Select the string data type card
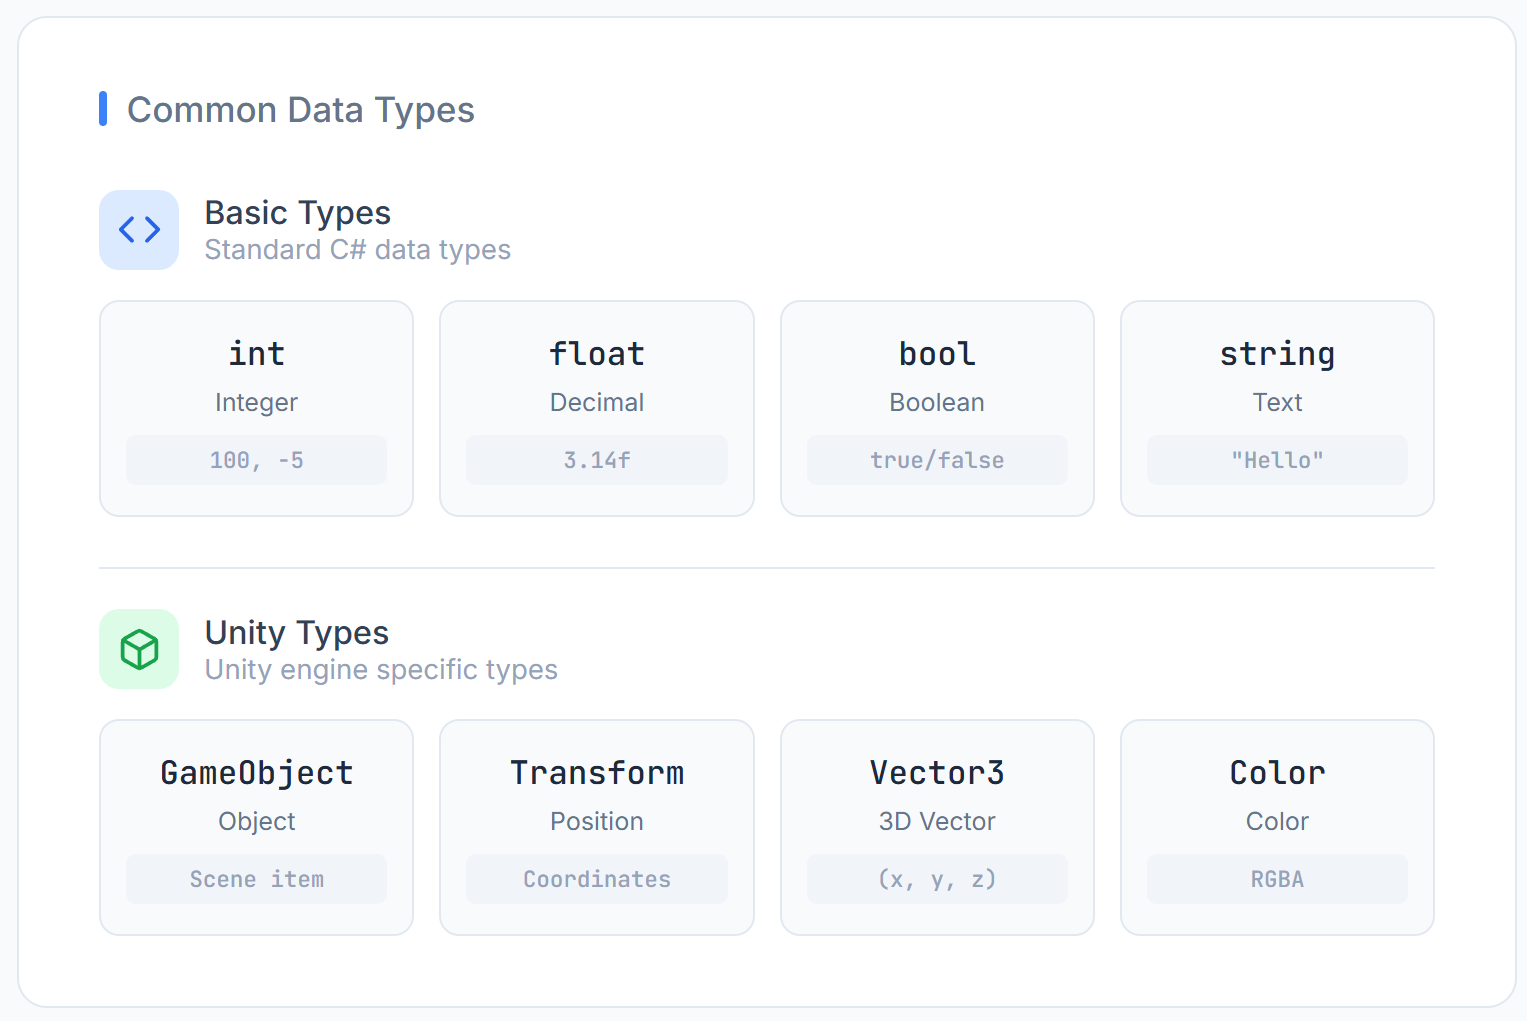This screenshot has height=1021, width=1527. click(x=1277, y=408)
